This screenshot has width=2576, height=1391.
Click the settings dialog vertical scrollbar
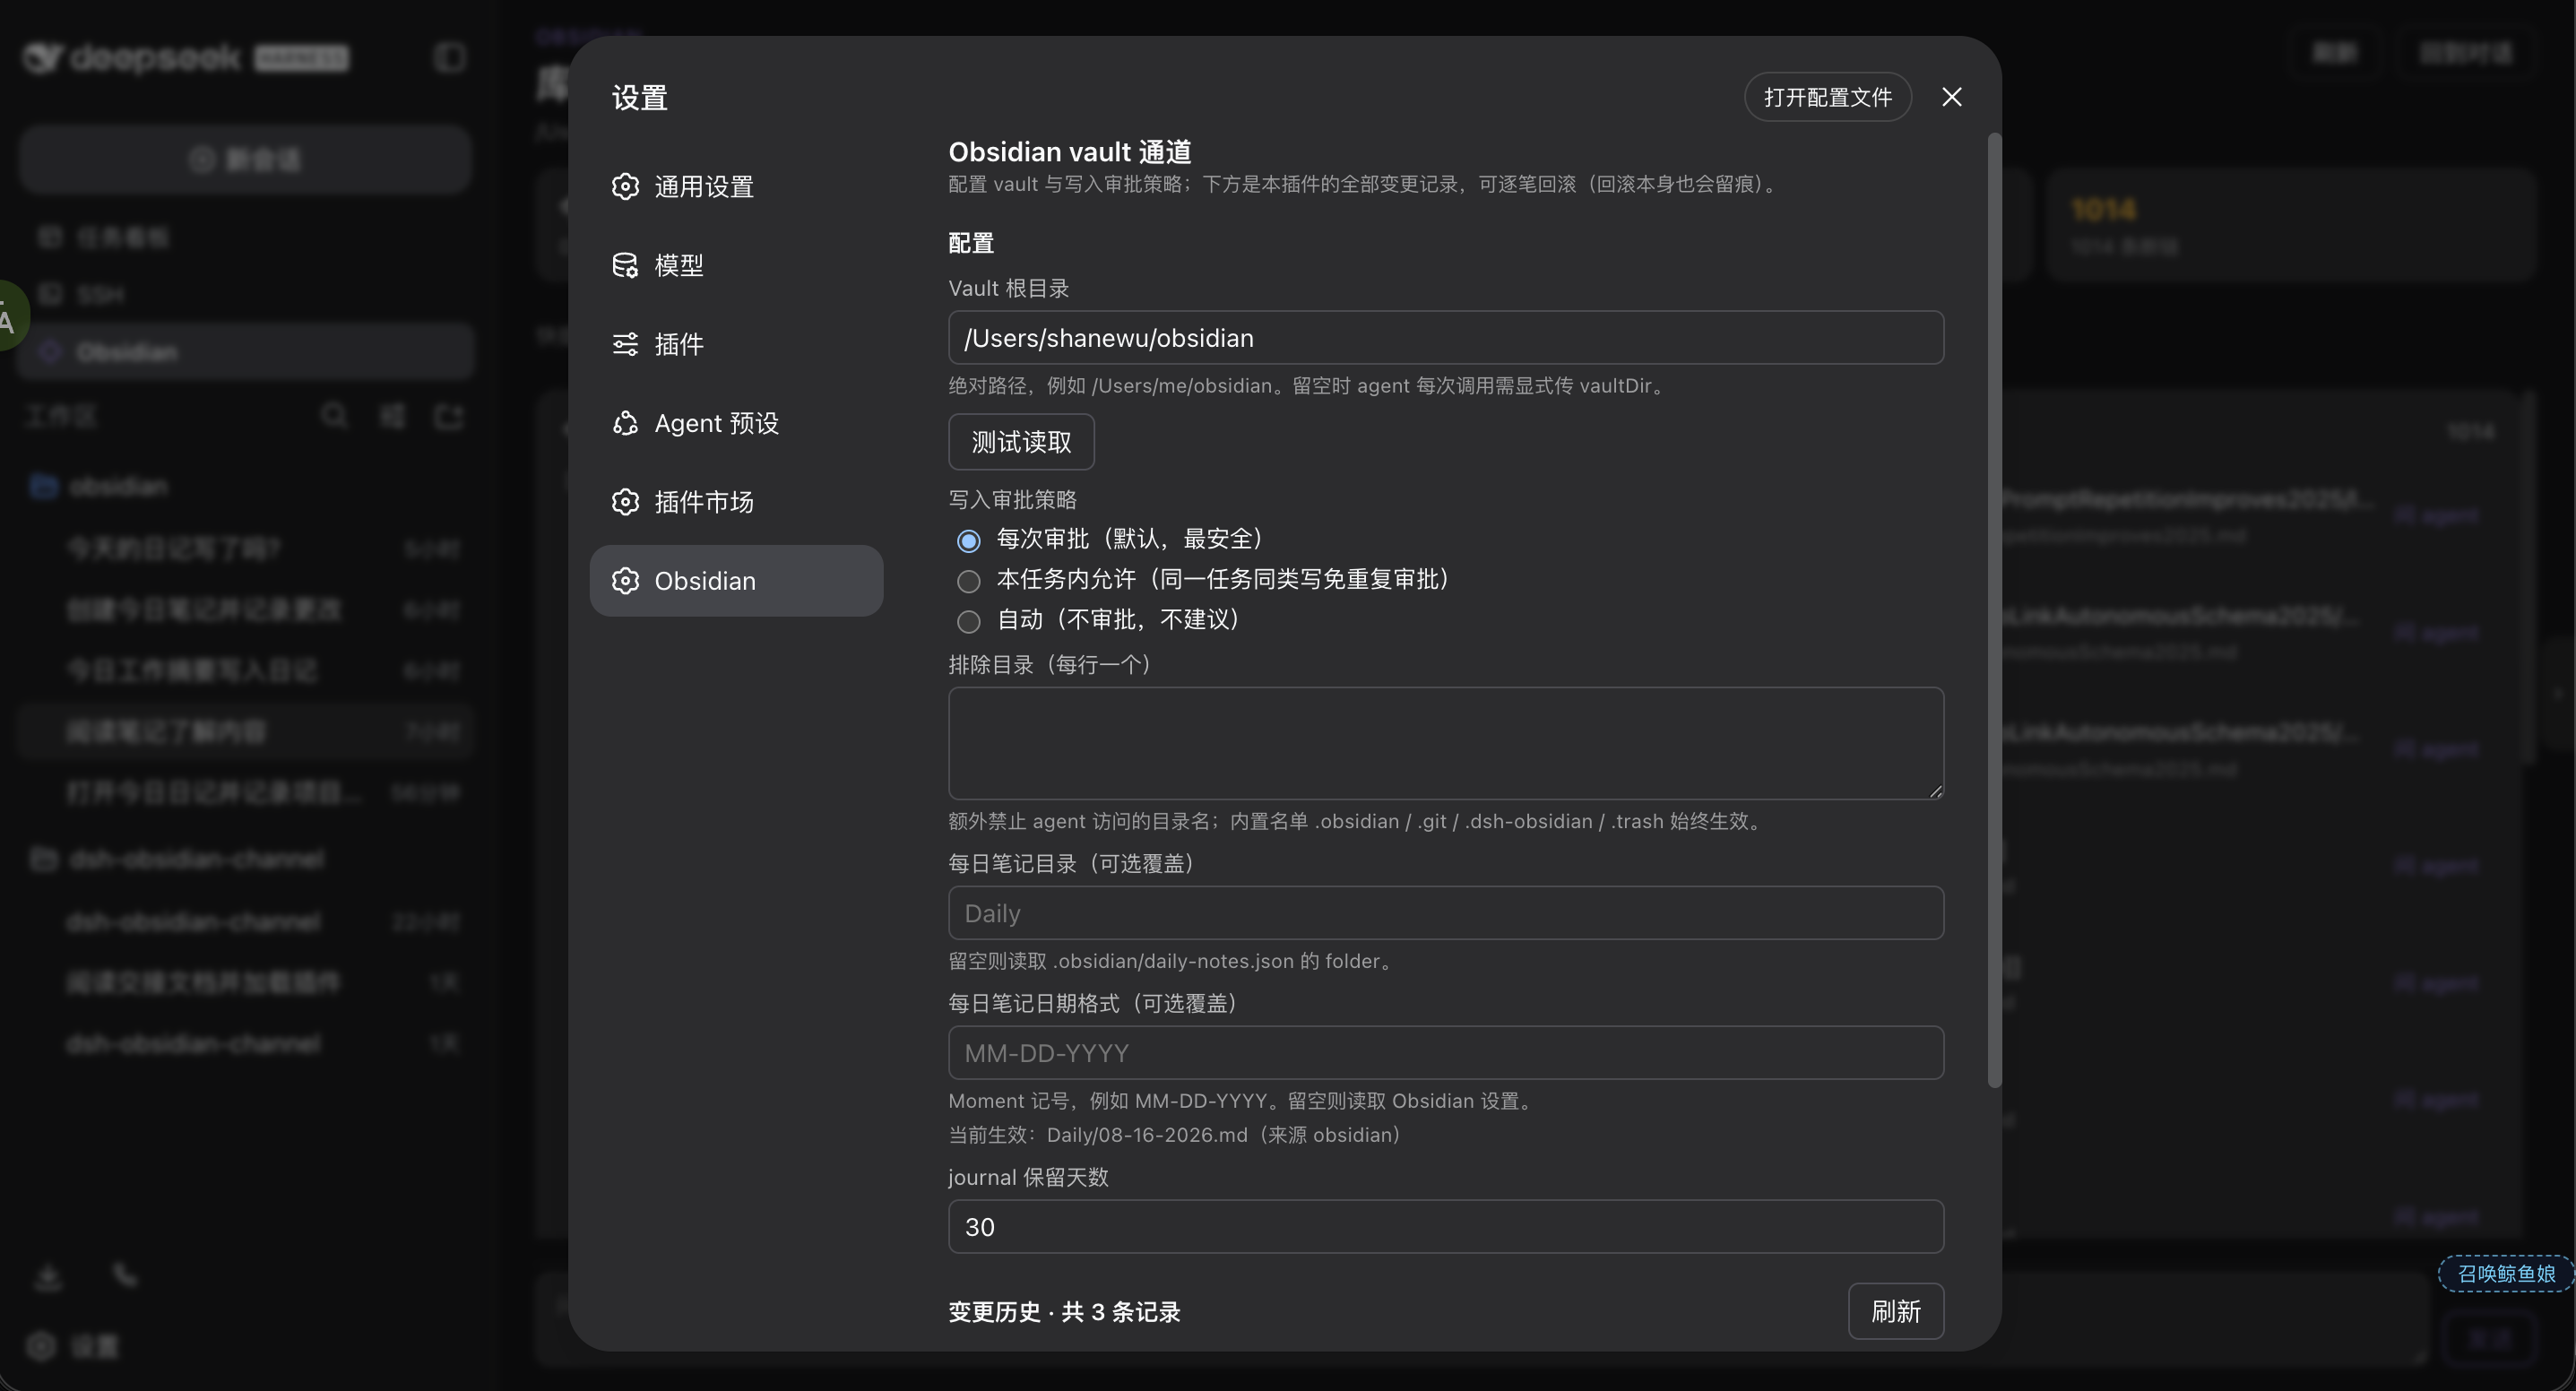point(1994,610)
